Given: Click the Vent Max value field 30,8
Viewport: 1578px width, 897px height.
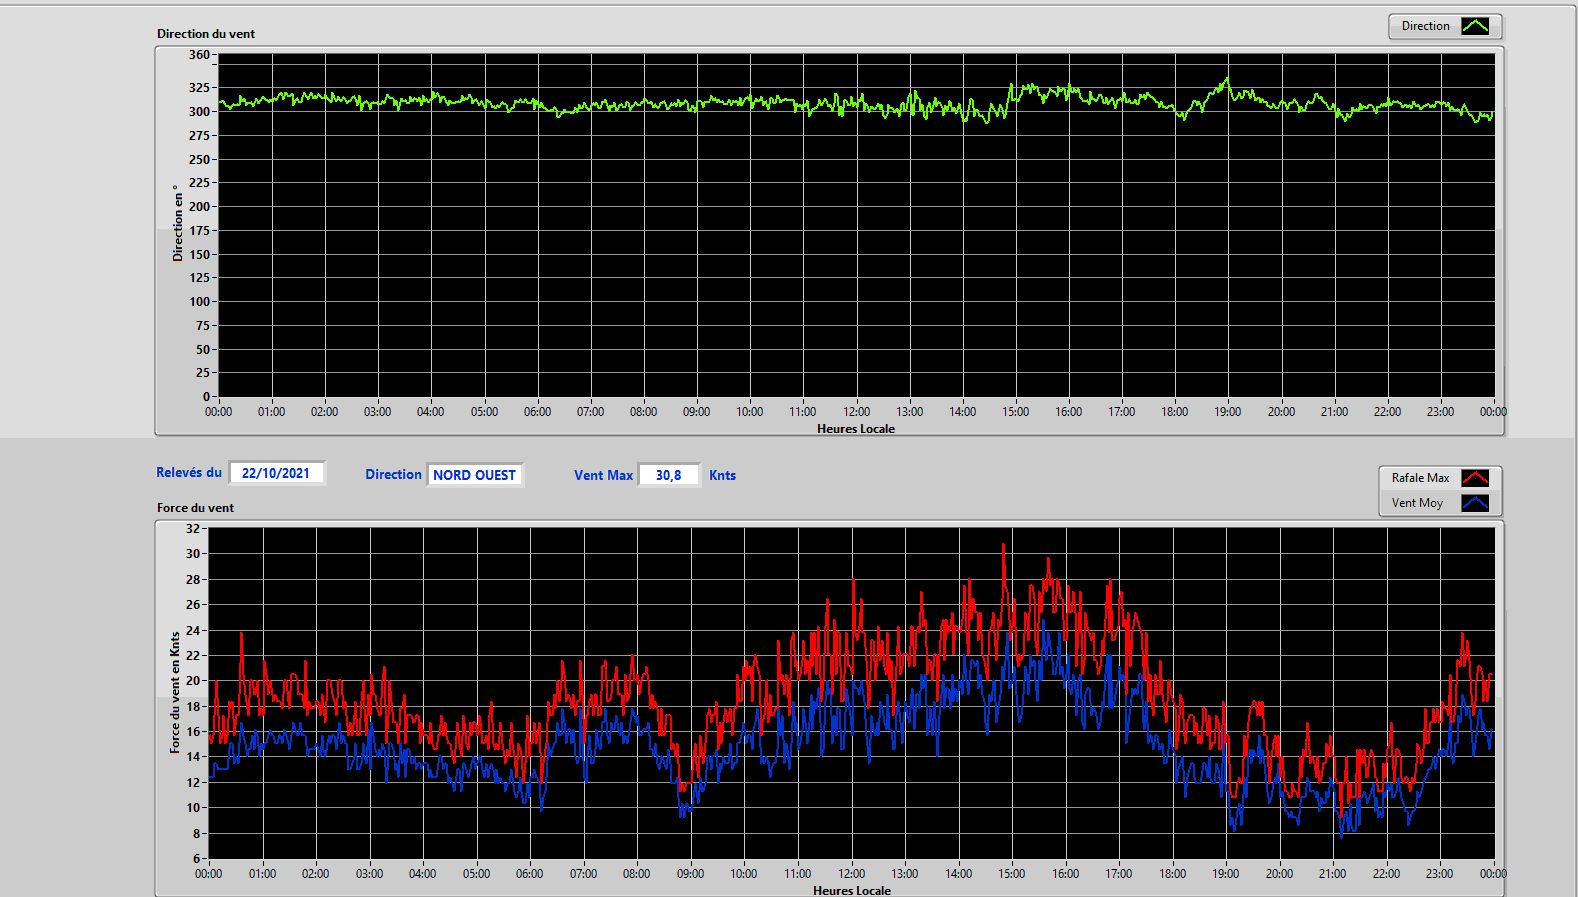Looking at the screenshot, I should point(668,475).
